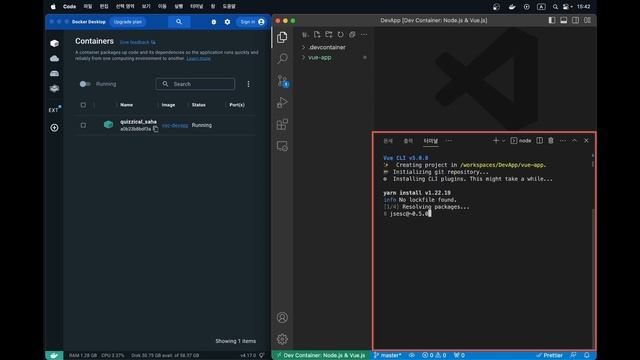Open Code menu in macOS menu bar

coord(69,7)
